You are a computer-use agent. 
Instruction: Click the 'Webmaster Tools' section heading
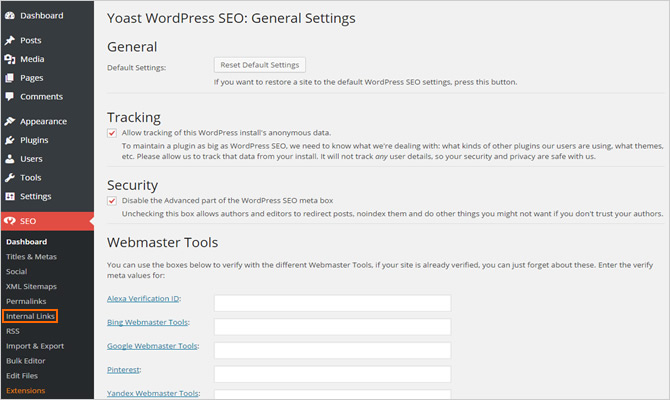[x=162, y=243]
